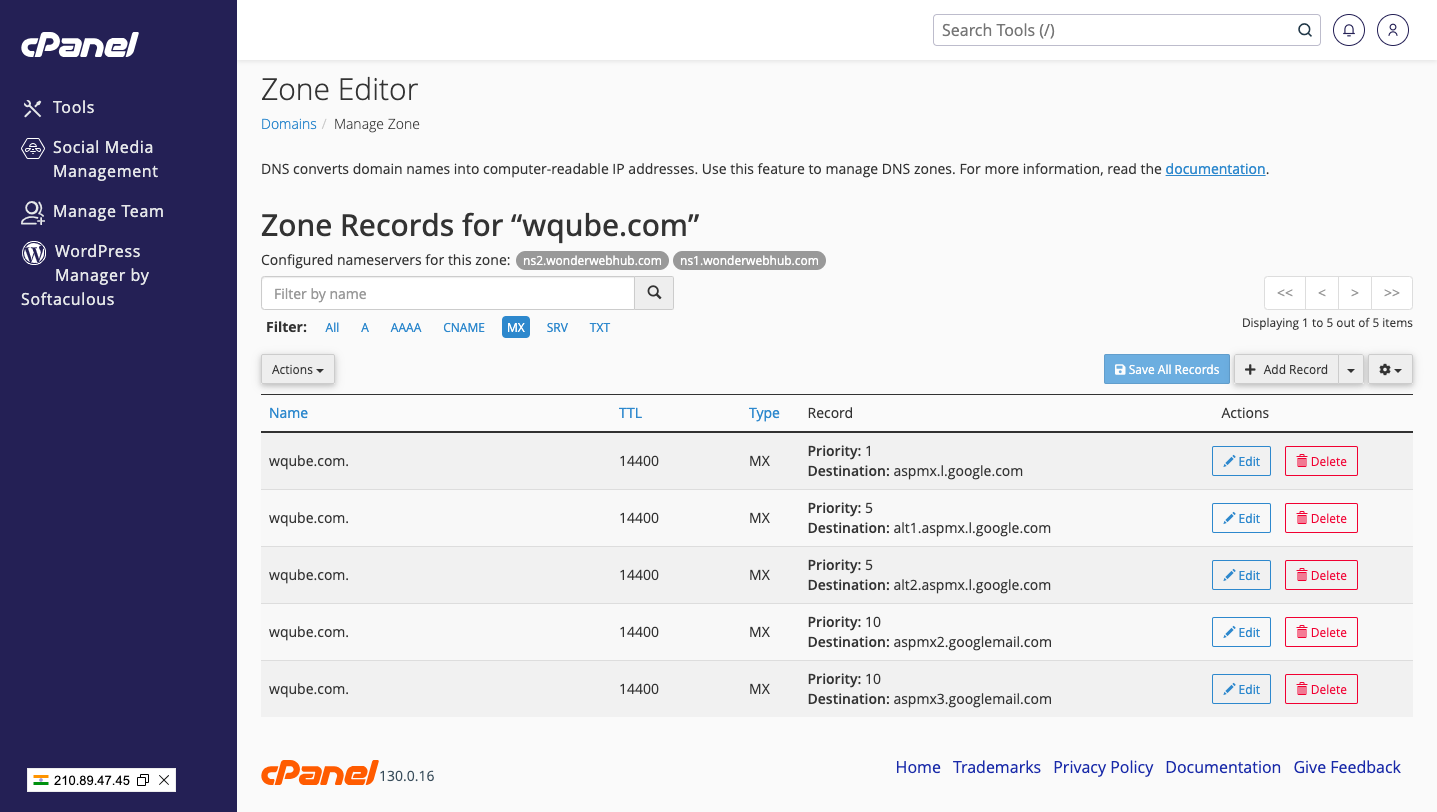The height and width of the screenshot is (812, 1437).
Task: Click the notifications bell icon
Action: pyautogui.click(x=1348, y=30)
